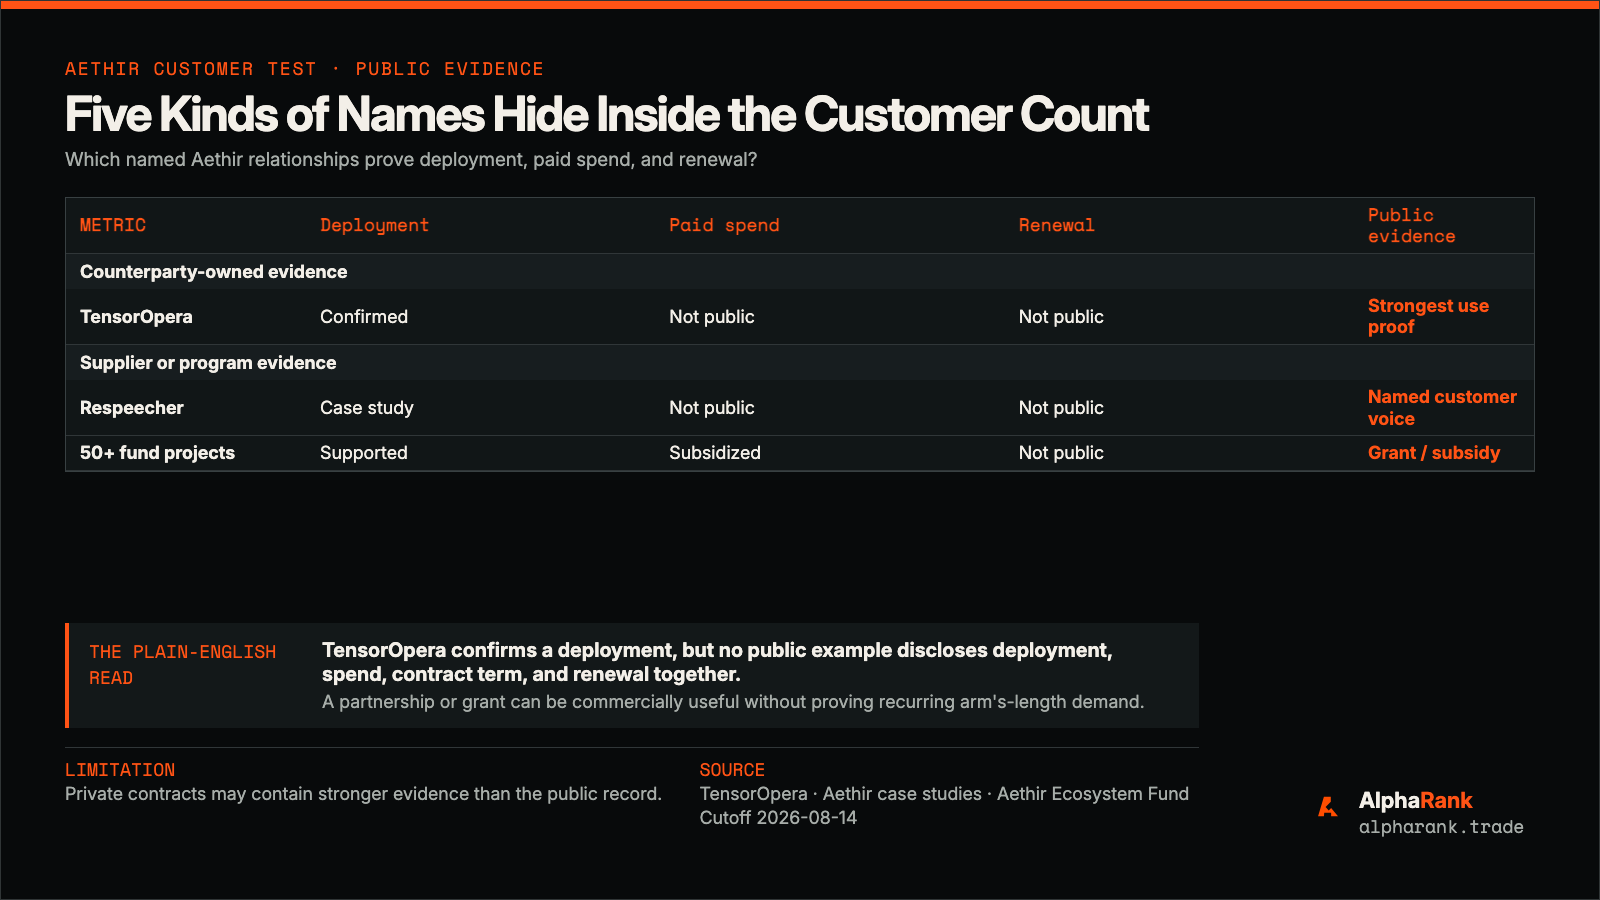The image size is (1600, 900).
Task: Click 'THE PLAIN-ENGLISH READ' label
Action: click(x=182, y=665)
